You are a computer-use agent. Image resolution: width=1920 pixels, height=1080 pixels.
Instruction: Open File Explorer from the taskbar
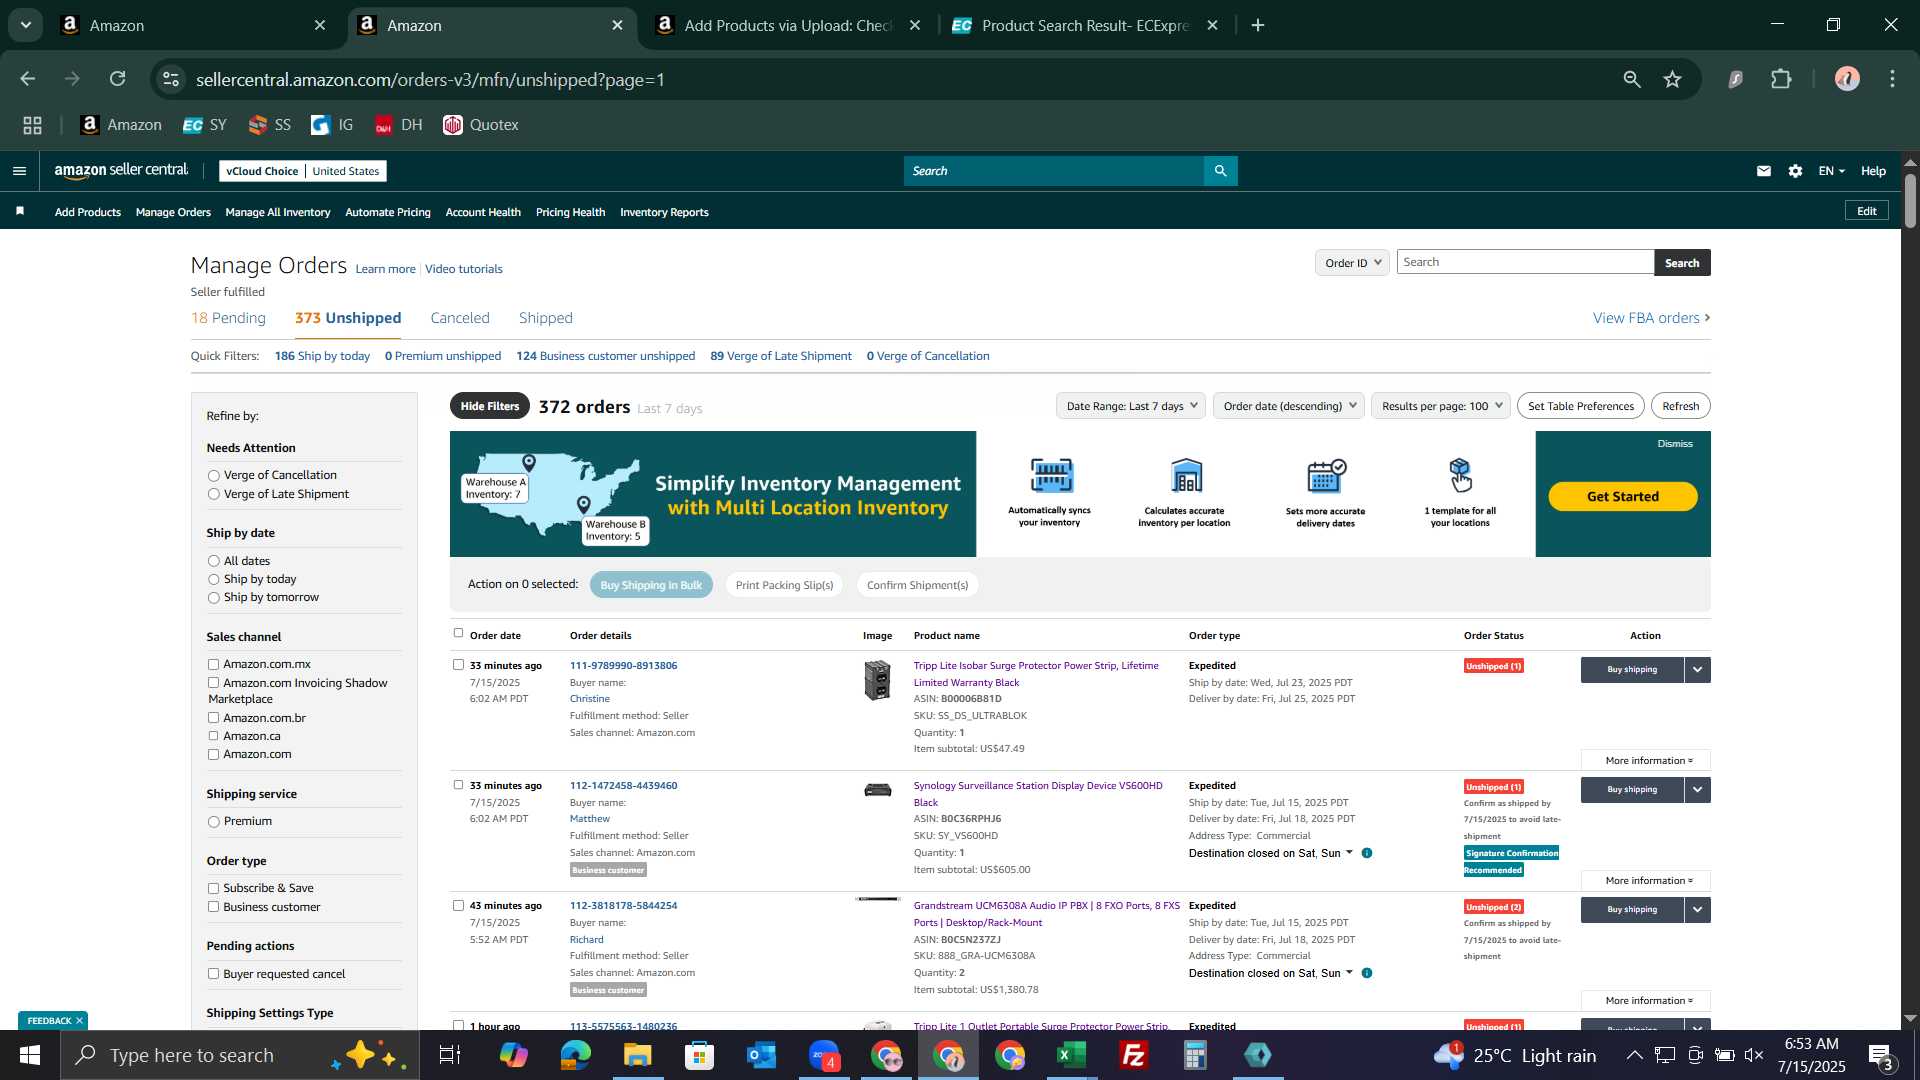(637, 1055)
